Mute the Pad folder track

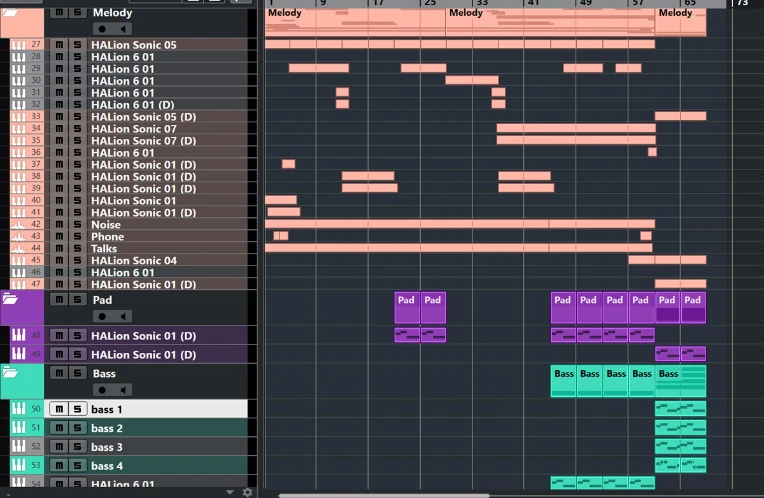point(59,299)
